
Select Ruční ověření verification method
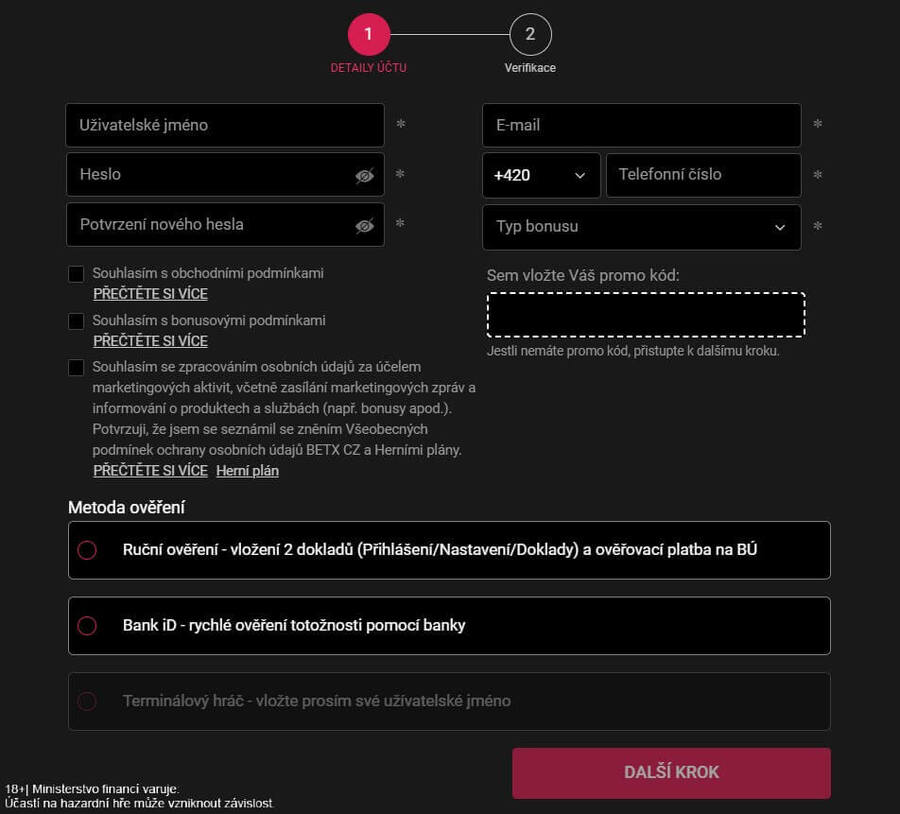coord(87,550)
